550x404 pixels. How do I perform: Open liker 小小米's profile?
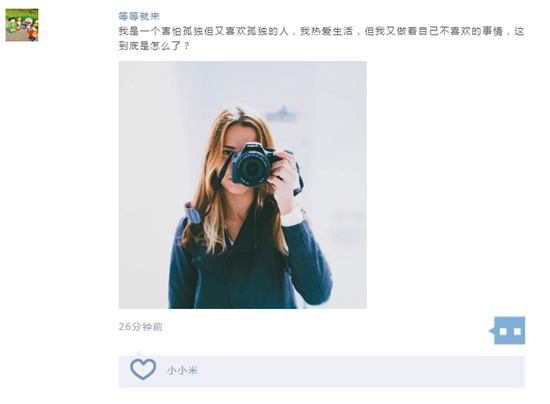pyautogui.click(x=182, y=370)
